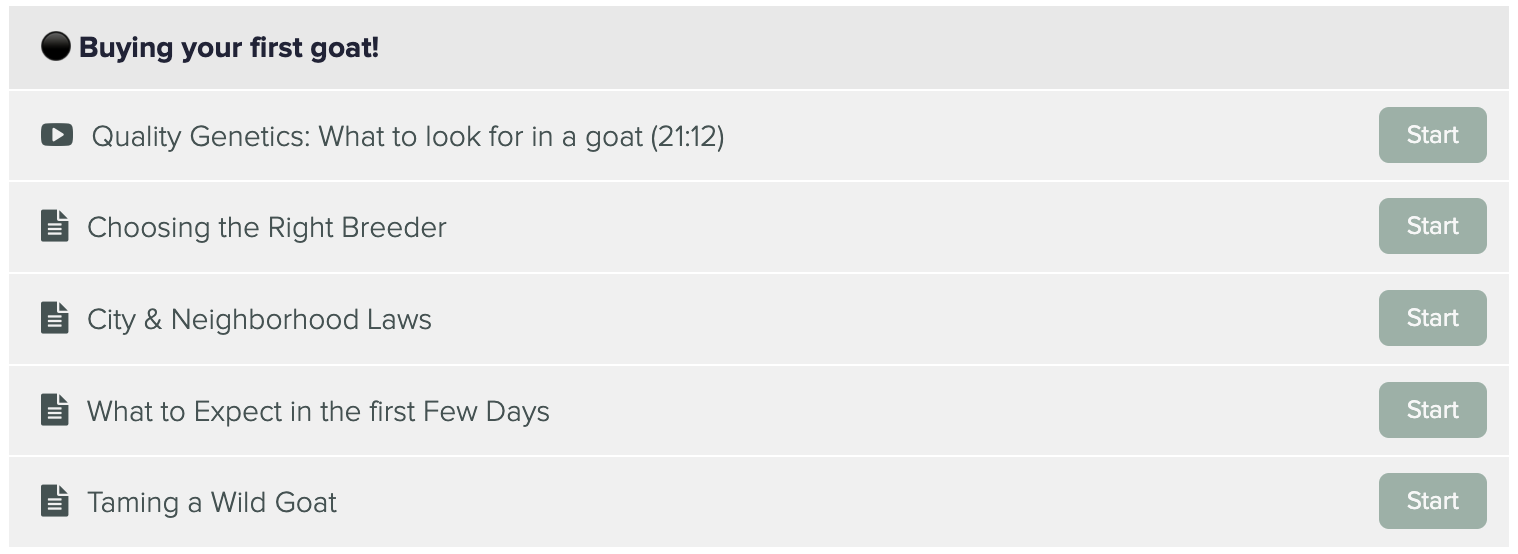Screen dimensions: 1518x554
Task: Open the Taming a Wild Goat title link
Action: (212, 502)
